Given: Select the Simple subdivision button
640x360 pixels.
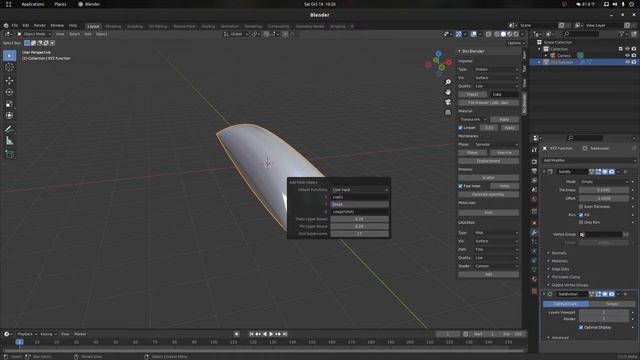Looking at the screenshot, I should [612, 304].
